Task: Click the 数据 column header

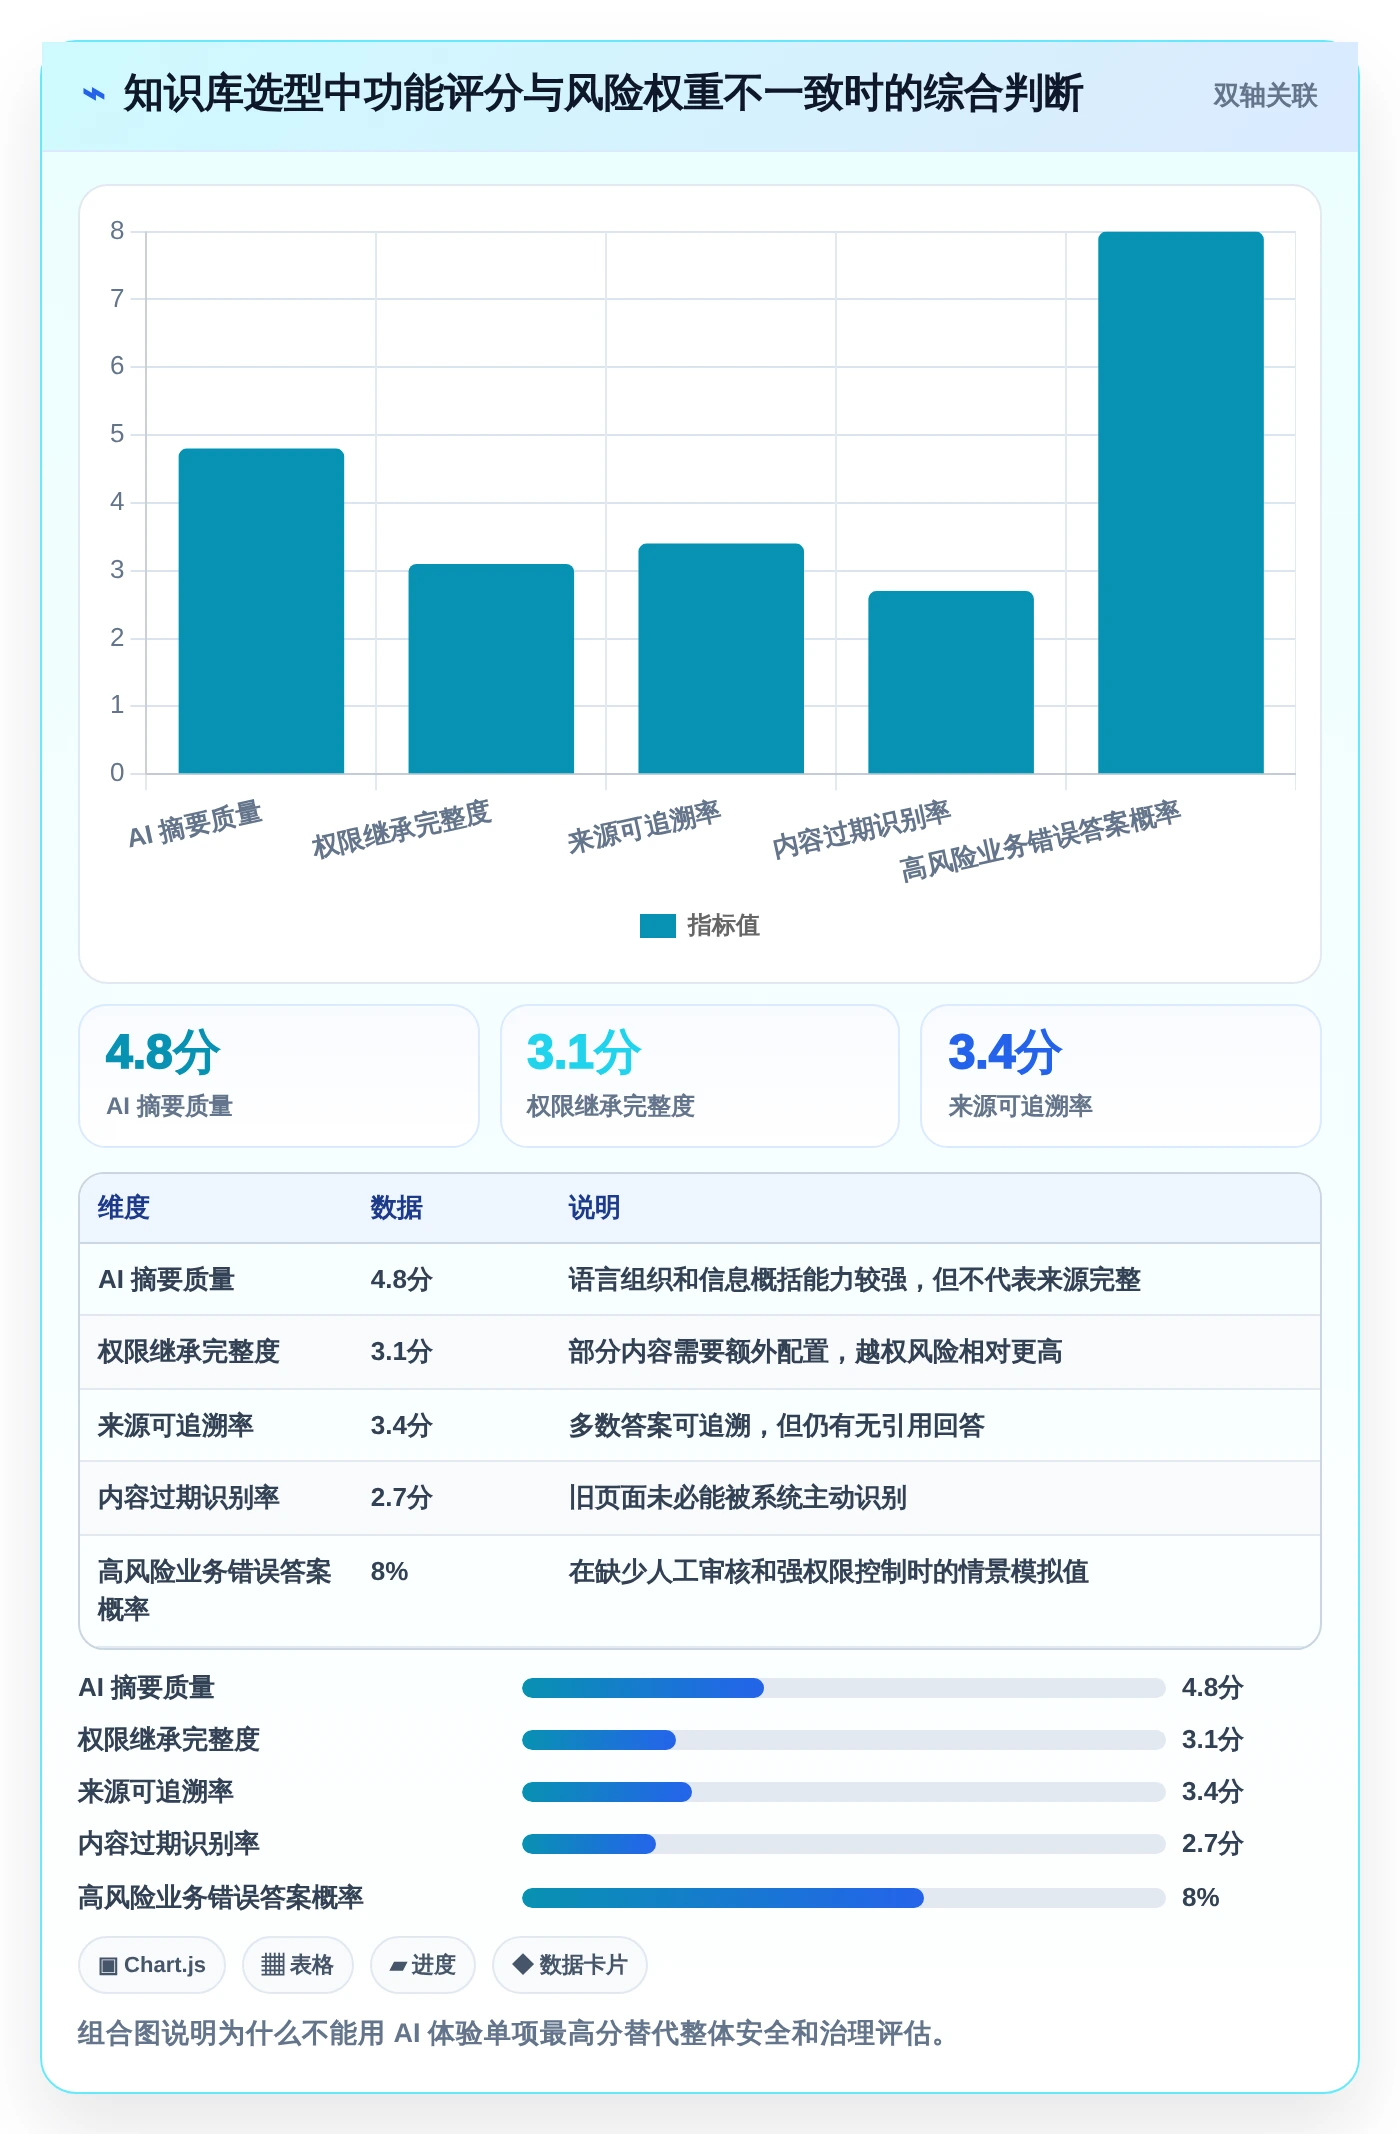Action: click(397, 1208)
